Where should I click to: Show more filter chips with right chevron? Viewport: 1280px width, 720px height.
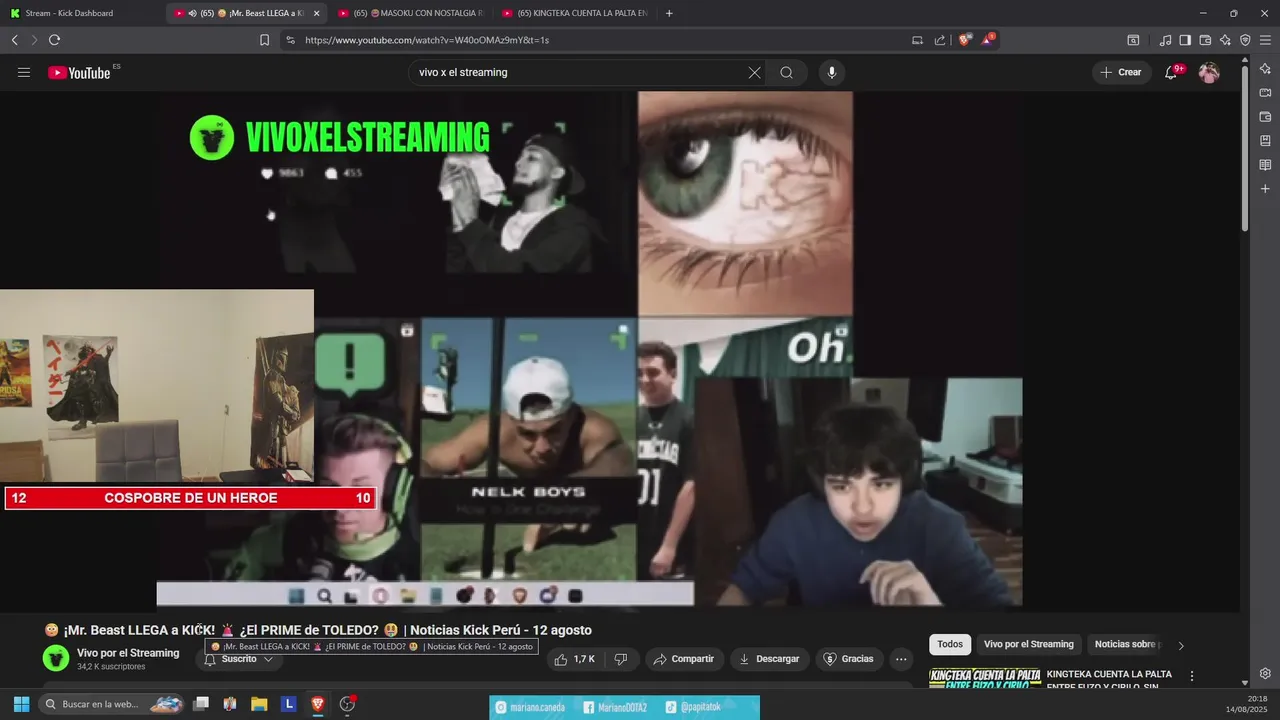[1181, 645]
